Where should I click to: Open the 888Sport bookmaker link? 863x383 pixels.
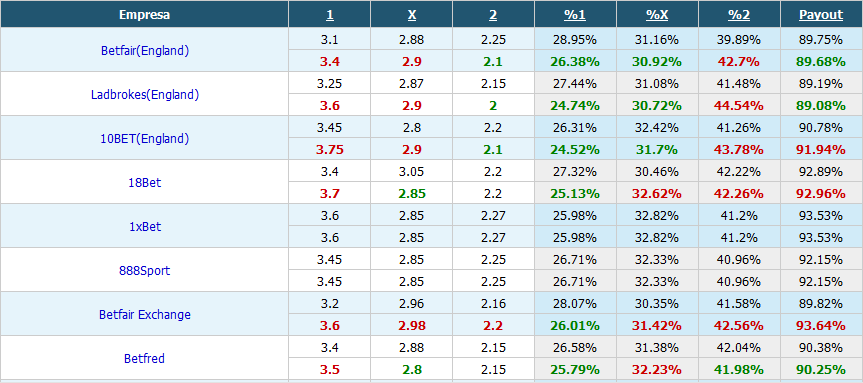tap(145, 270)
